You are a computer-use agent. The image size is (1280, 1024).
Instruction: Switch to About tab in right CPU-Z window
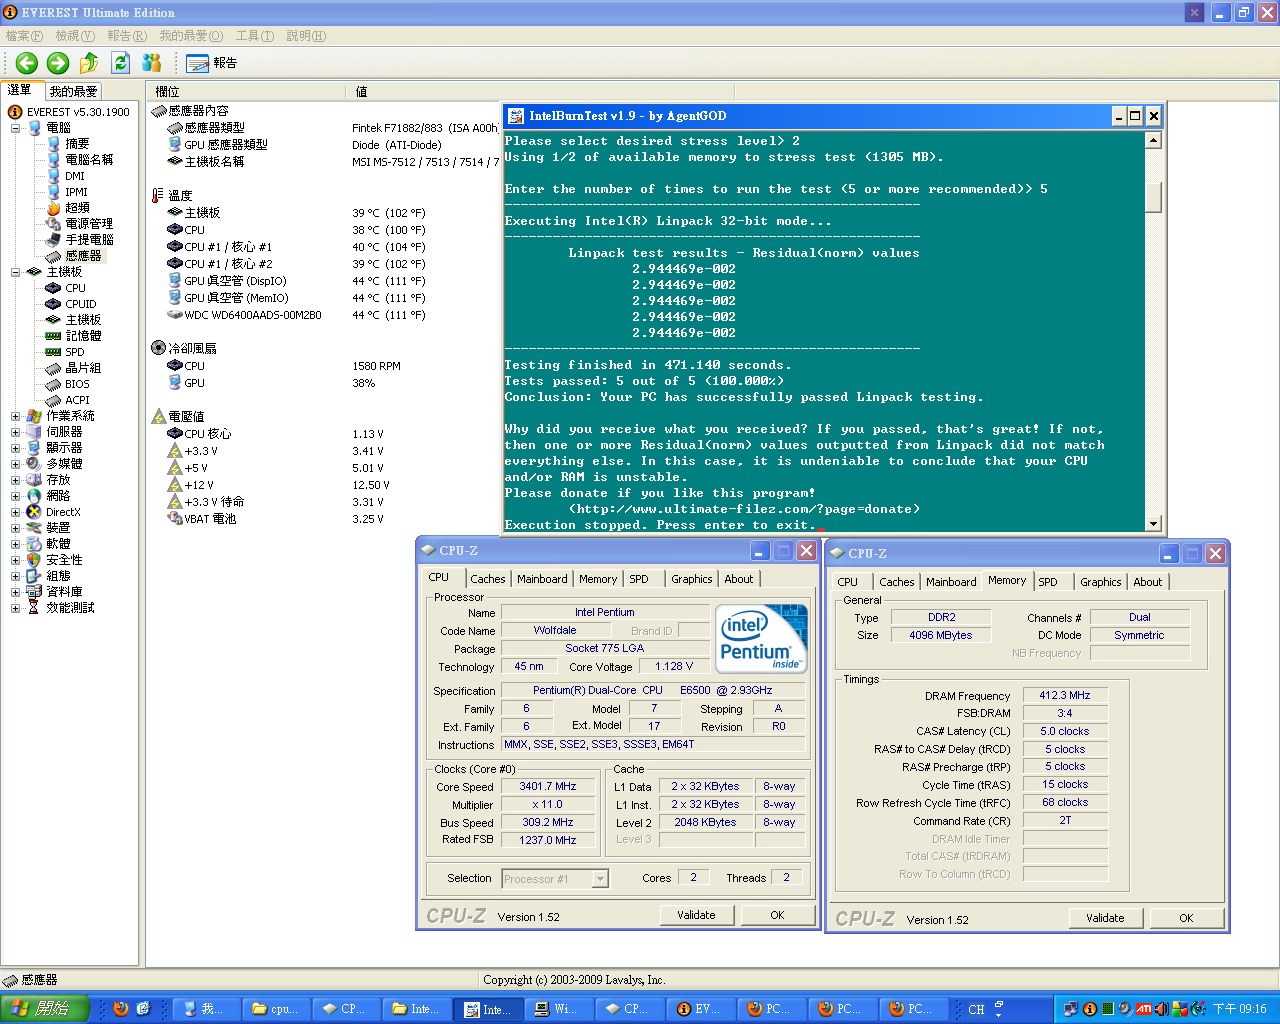tap(1148, 582)
